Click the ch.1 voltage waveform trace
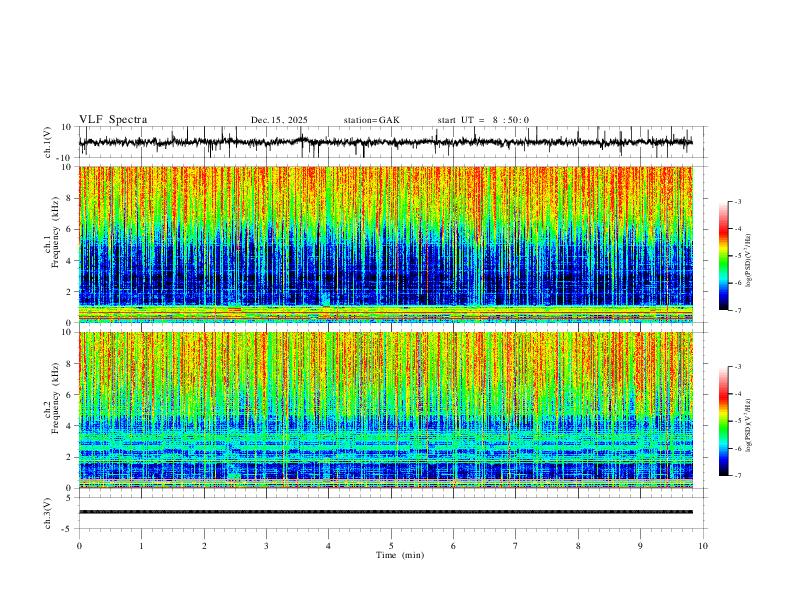Screen dimensions: 792x612 point(386,142)
